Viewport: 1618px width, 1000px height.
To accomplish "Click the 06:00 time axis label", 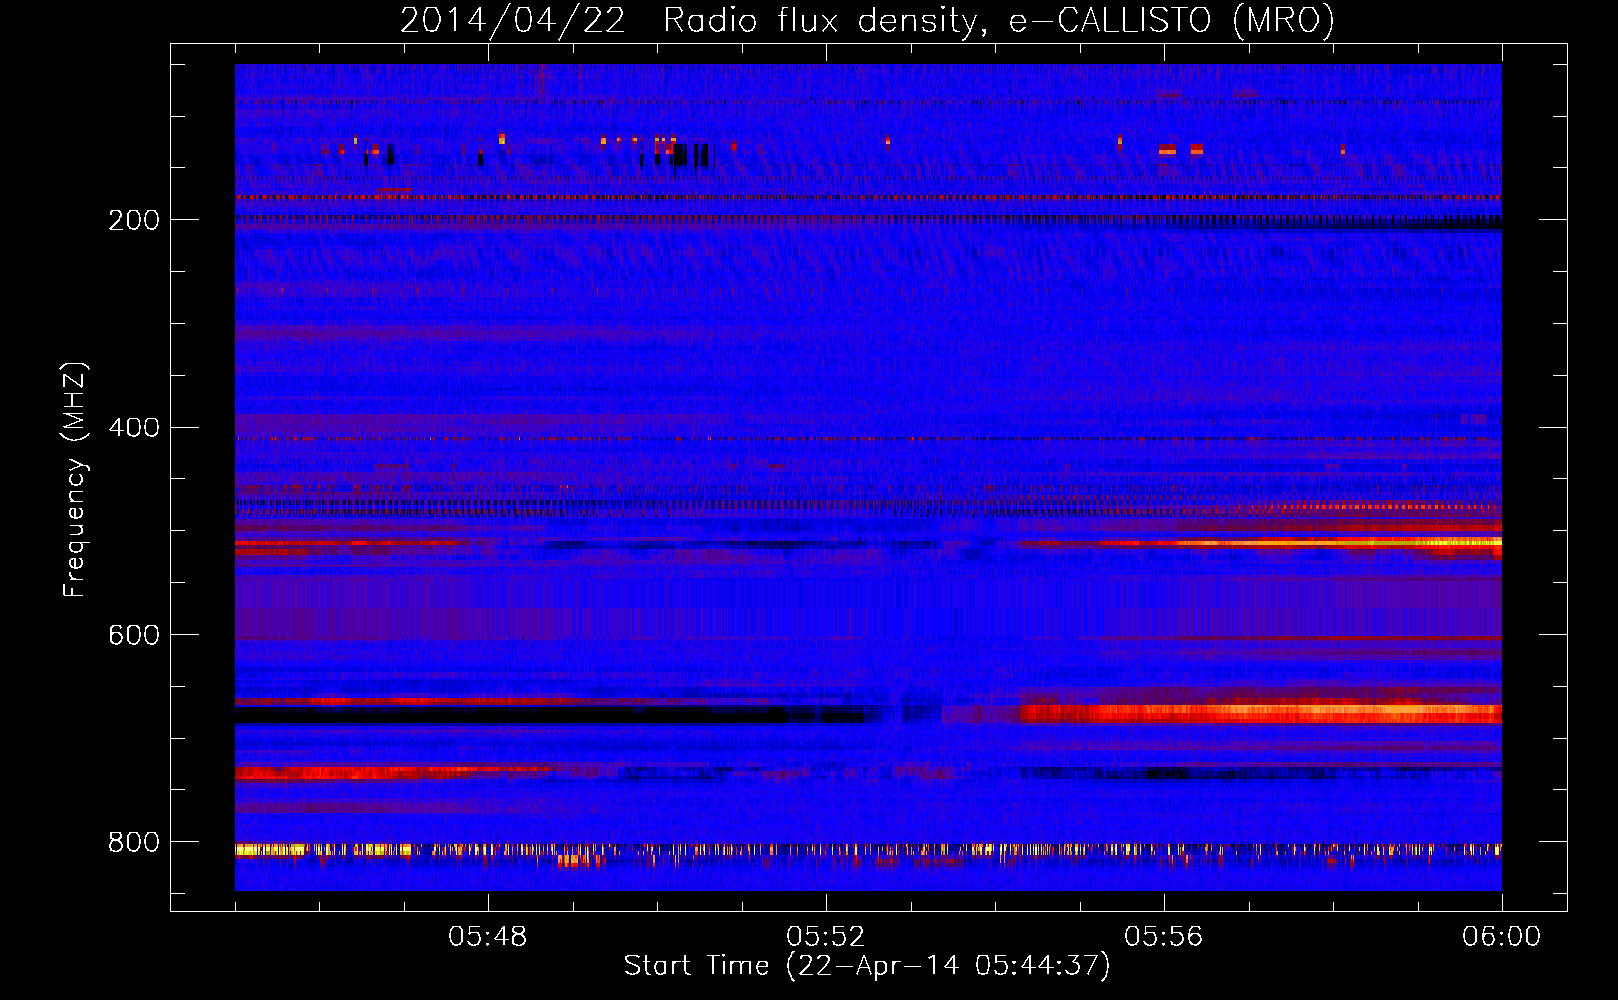I will click(1501, 937).
